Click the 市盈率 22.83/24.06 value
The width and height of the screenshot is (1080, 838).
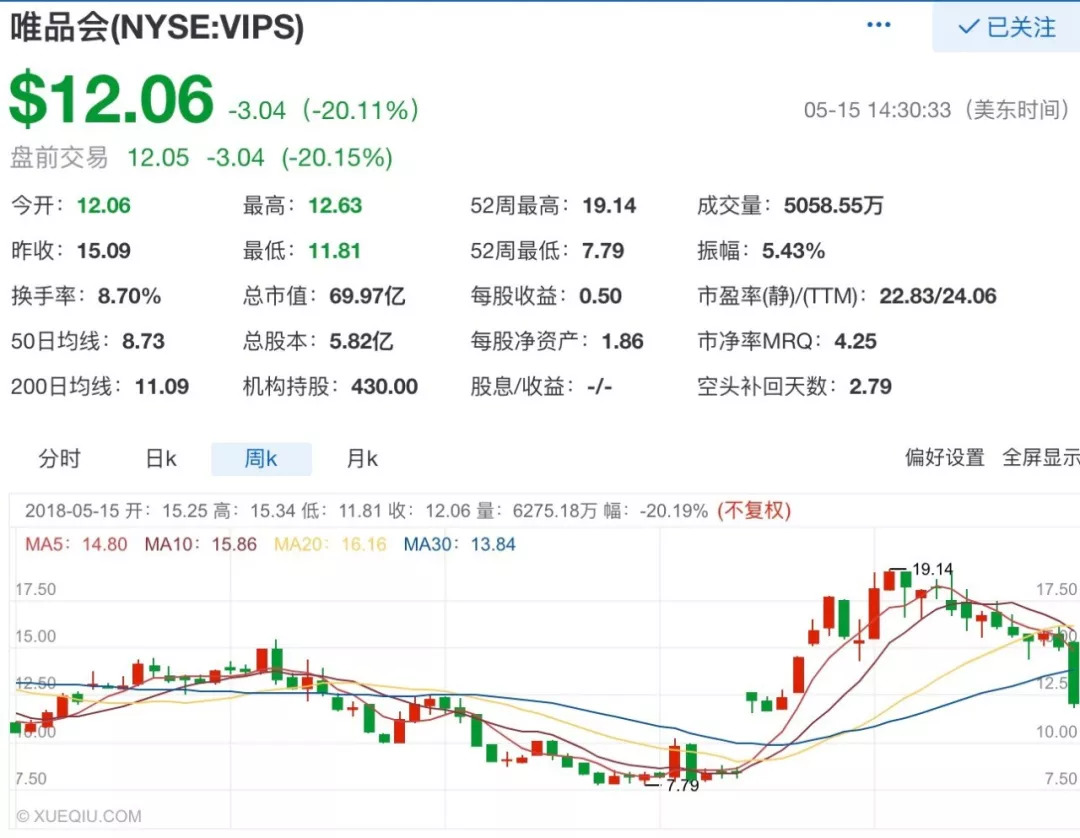click(937, 296)
